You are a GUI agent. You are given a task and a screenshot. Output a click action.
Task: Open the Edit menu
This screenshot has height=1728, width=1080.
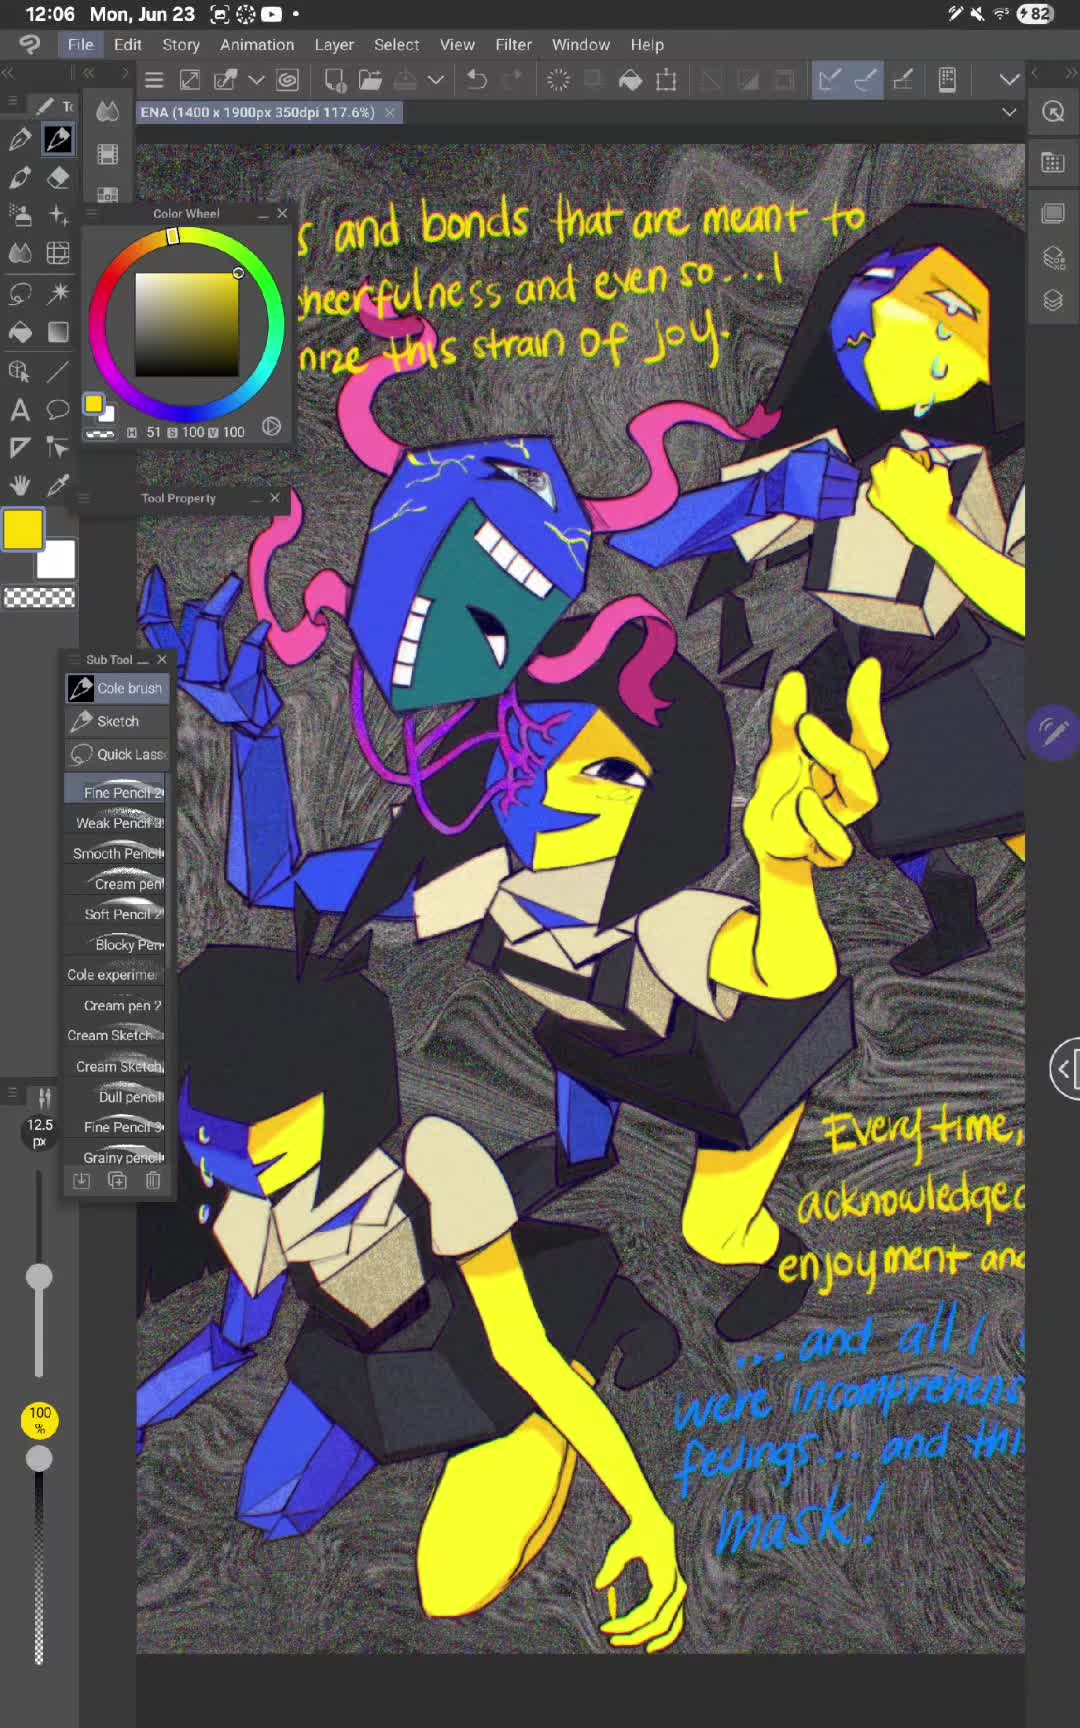click(127, 44)
